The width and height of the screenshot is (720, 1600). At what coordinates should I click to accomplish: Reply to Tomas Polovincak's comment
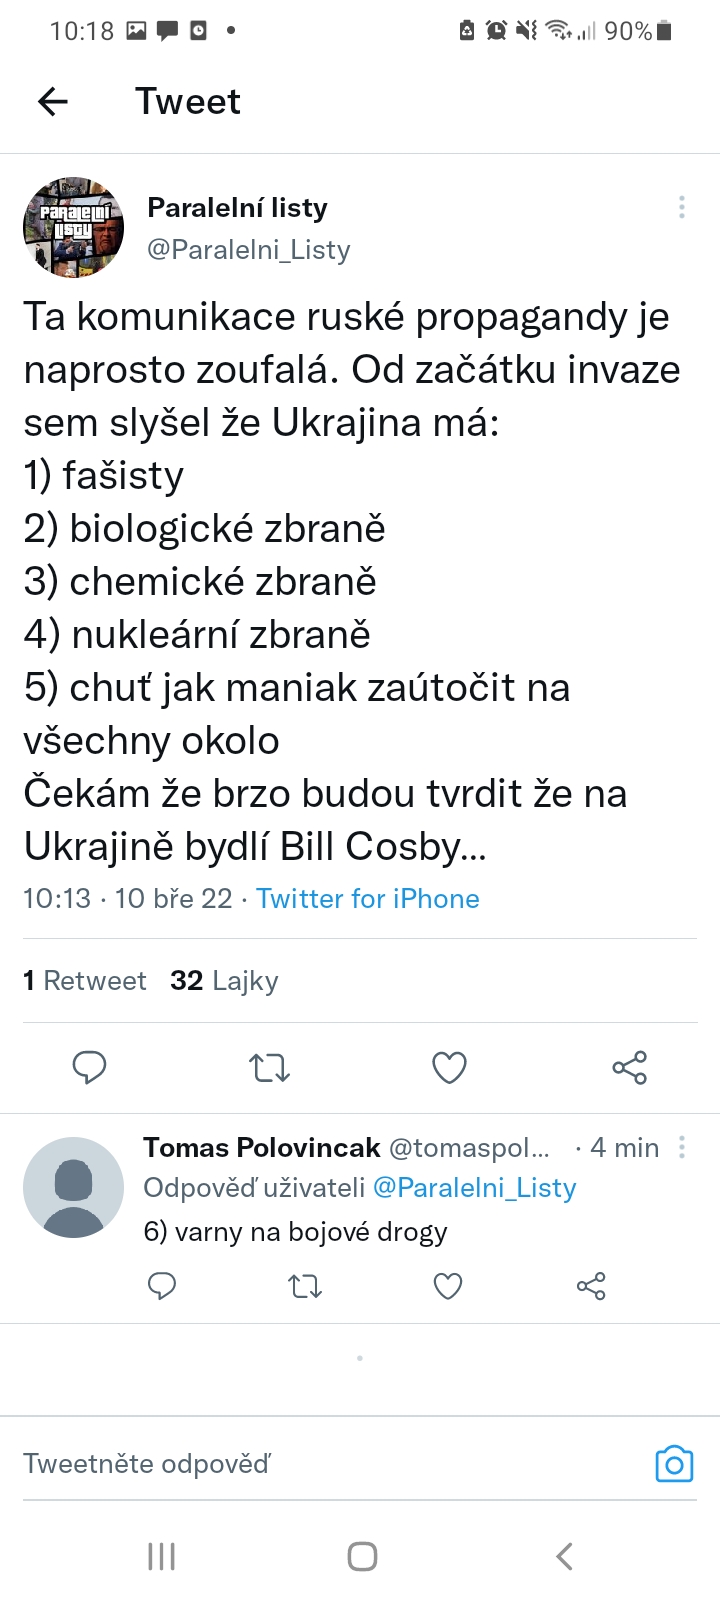tap(162, 1286)
